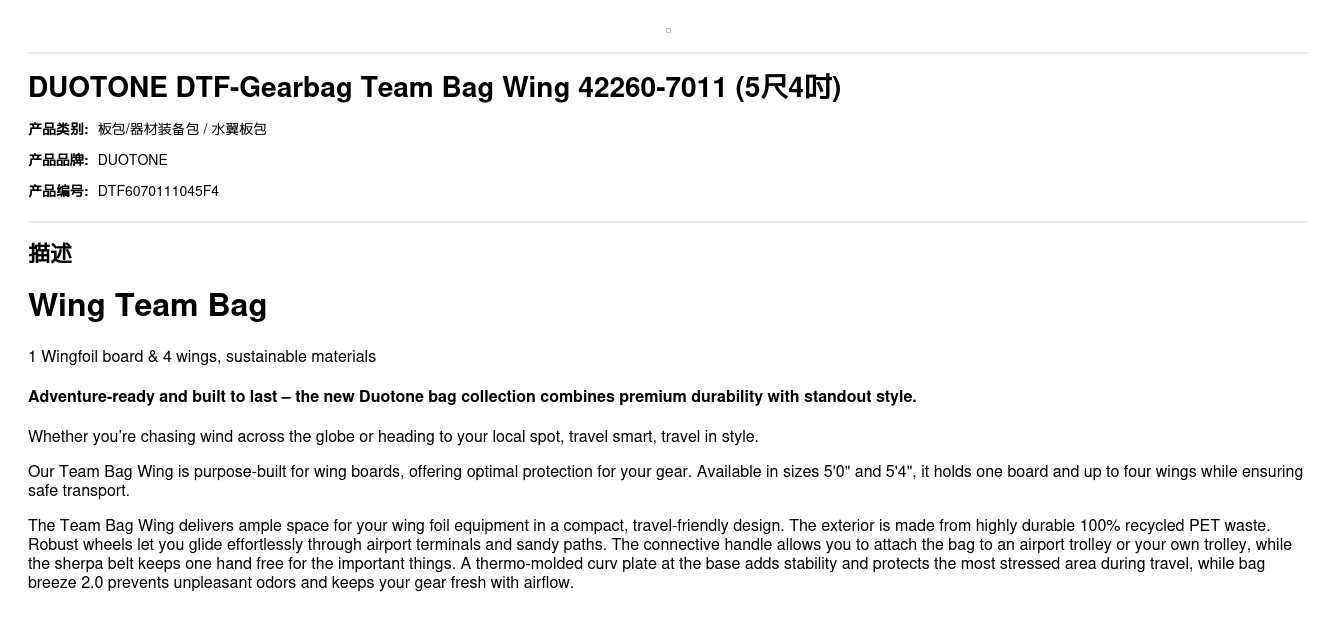This screenshot has height=638, width=1328.
Task: Click the 'safe transport.' text line
Action: [79, 491]
